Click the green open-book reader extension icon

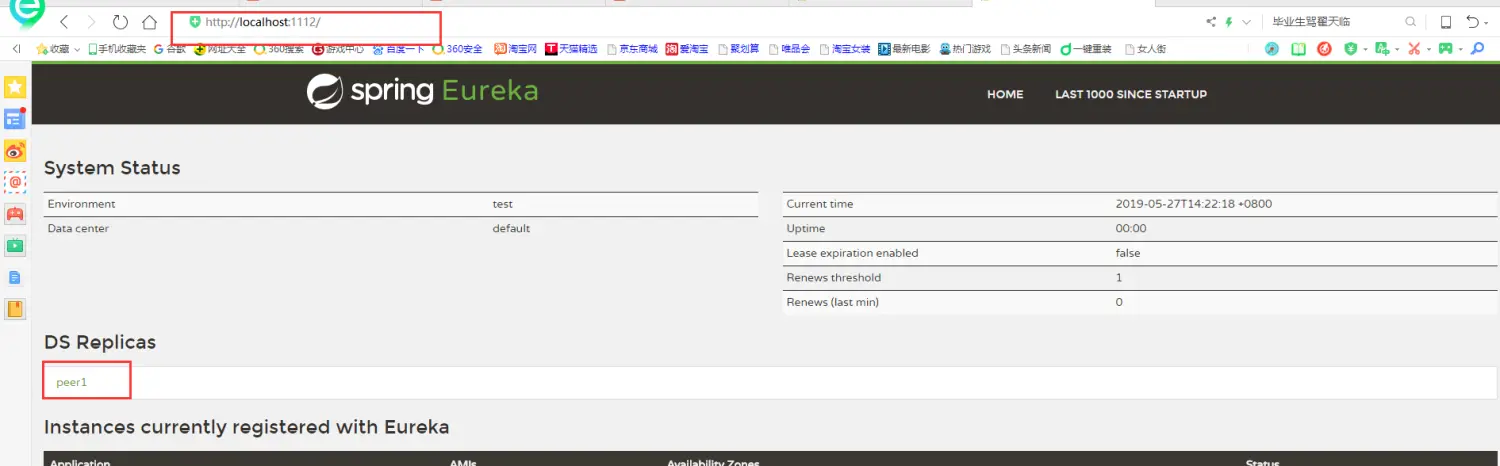click(1298, 48)
